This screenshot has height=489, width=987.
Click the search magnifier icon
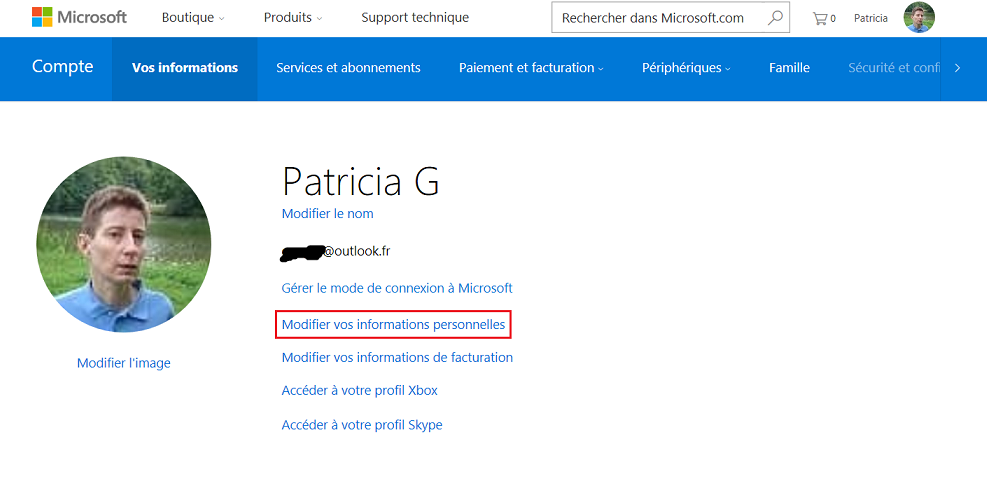776,18
